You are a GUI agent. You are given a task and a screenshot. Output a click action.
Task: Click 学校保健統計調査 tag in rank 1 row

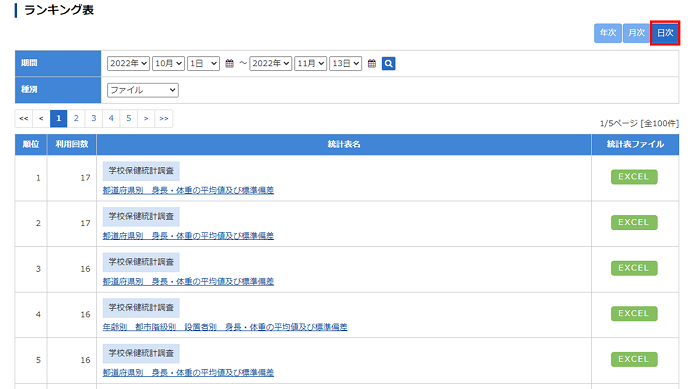coord(141,171)
